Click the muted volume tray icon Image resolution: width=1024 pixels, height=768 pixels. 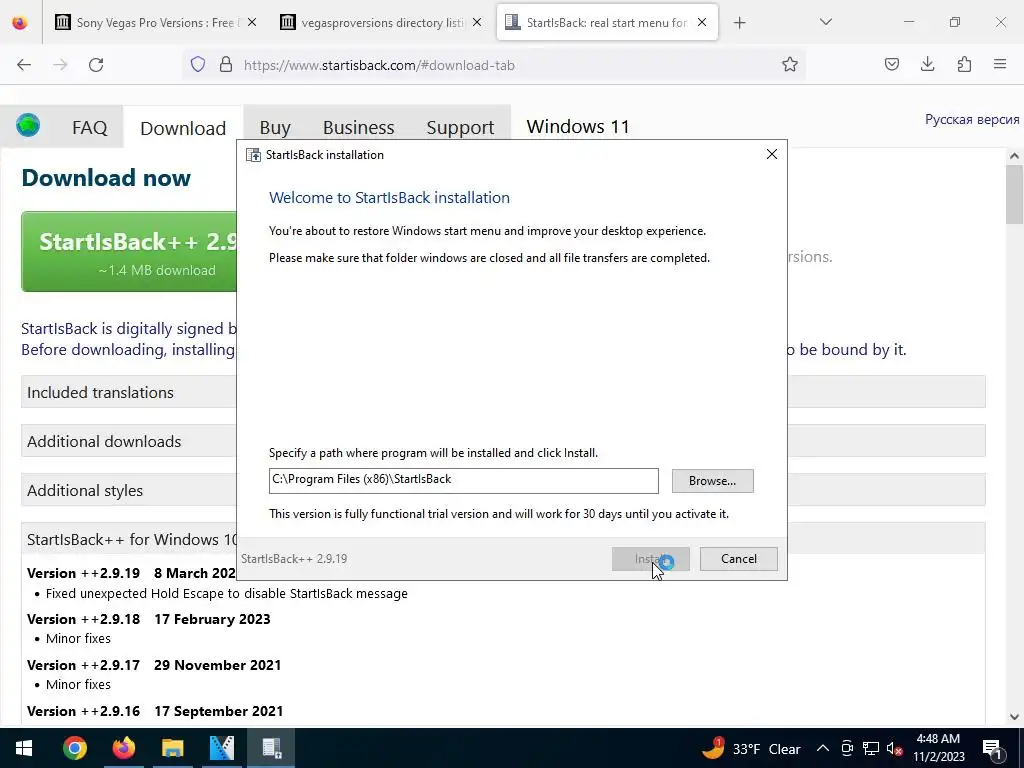894,748
